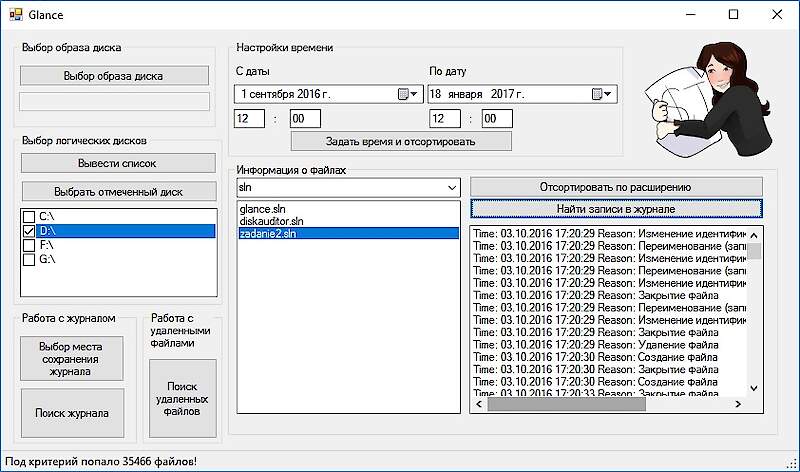Select the first log entry 'Изменение идентифик'
This screenshot has width=800, height=472.
609,233
